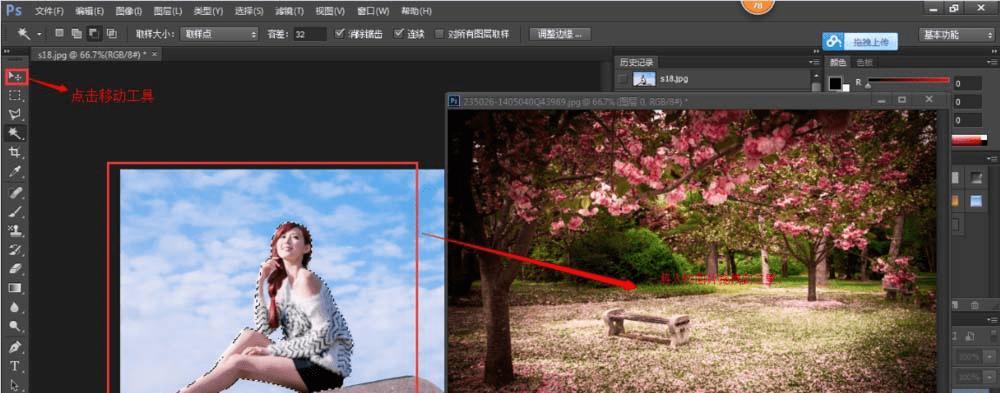Select the Polygonal Lasso tool
This screenshot has width=1000, height=393.
pyautogui.click(x=15, y=114)
